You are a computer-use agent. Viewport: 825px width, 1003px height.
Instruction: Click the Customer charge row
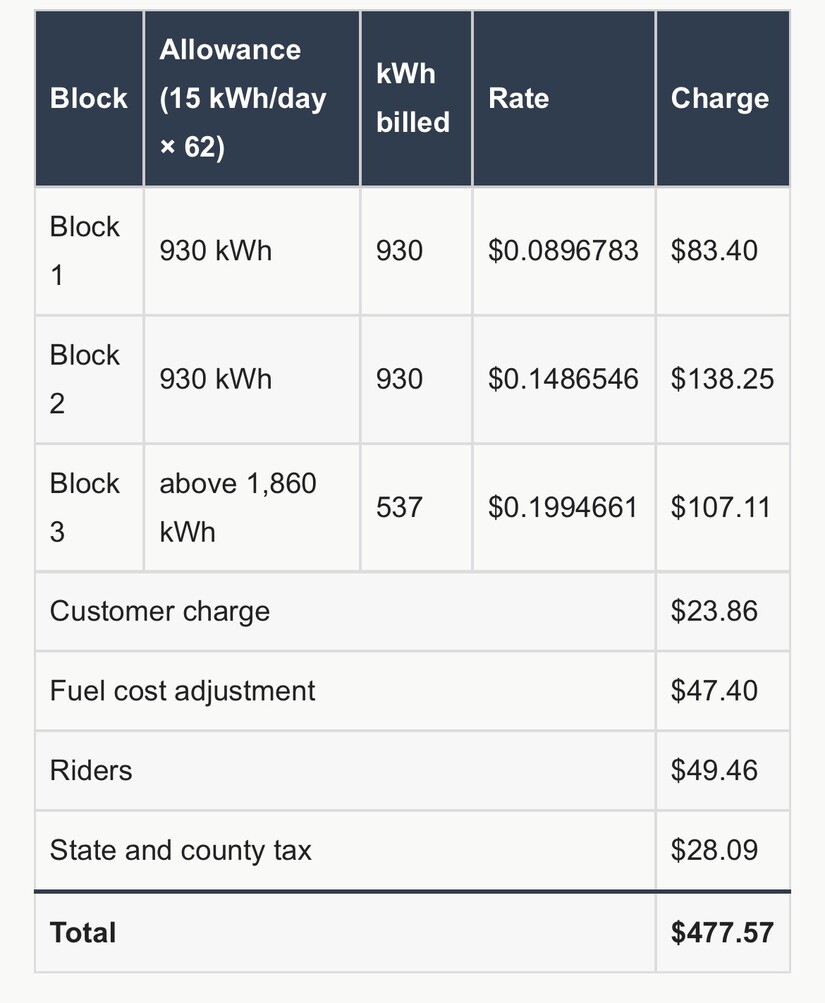pos(412,612)
